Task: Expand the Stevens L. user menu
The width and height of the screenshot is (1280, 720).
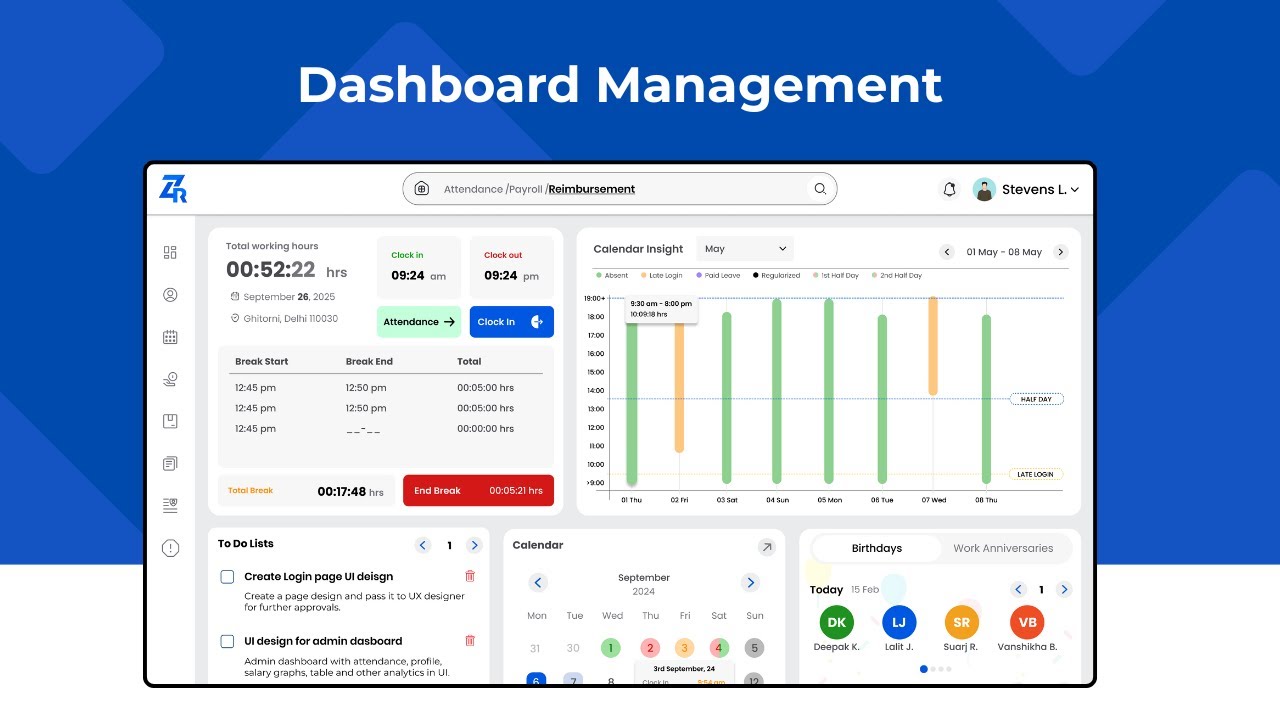Action: (1075, 190)
